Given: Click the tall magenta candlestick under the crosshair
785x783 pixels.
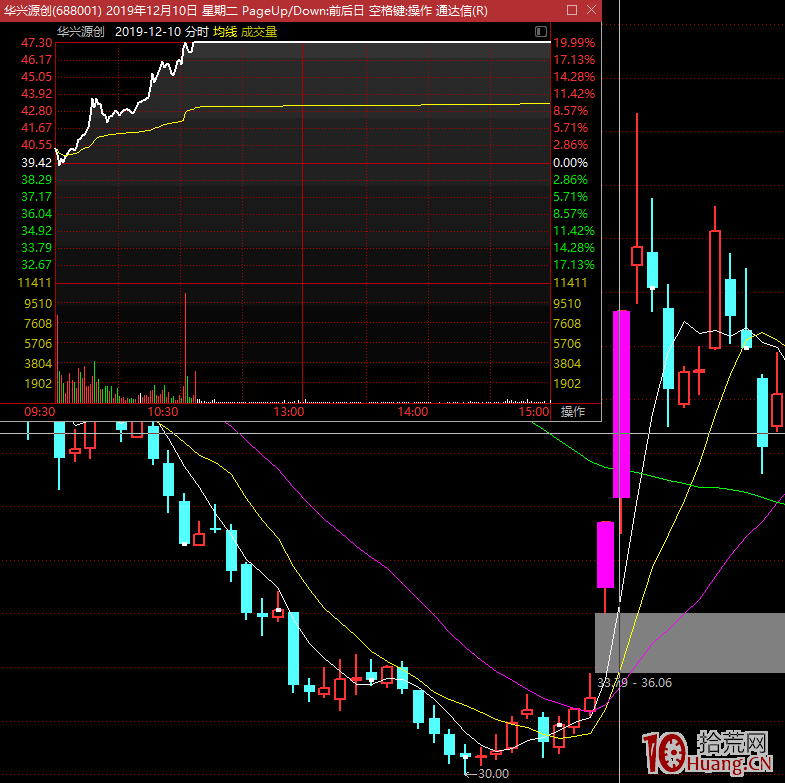Looking at the screenshot, I should click(x=621, y=404).
